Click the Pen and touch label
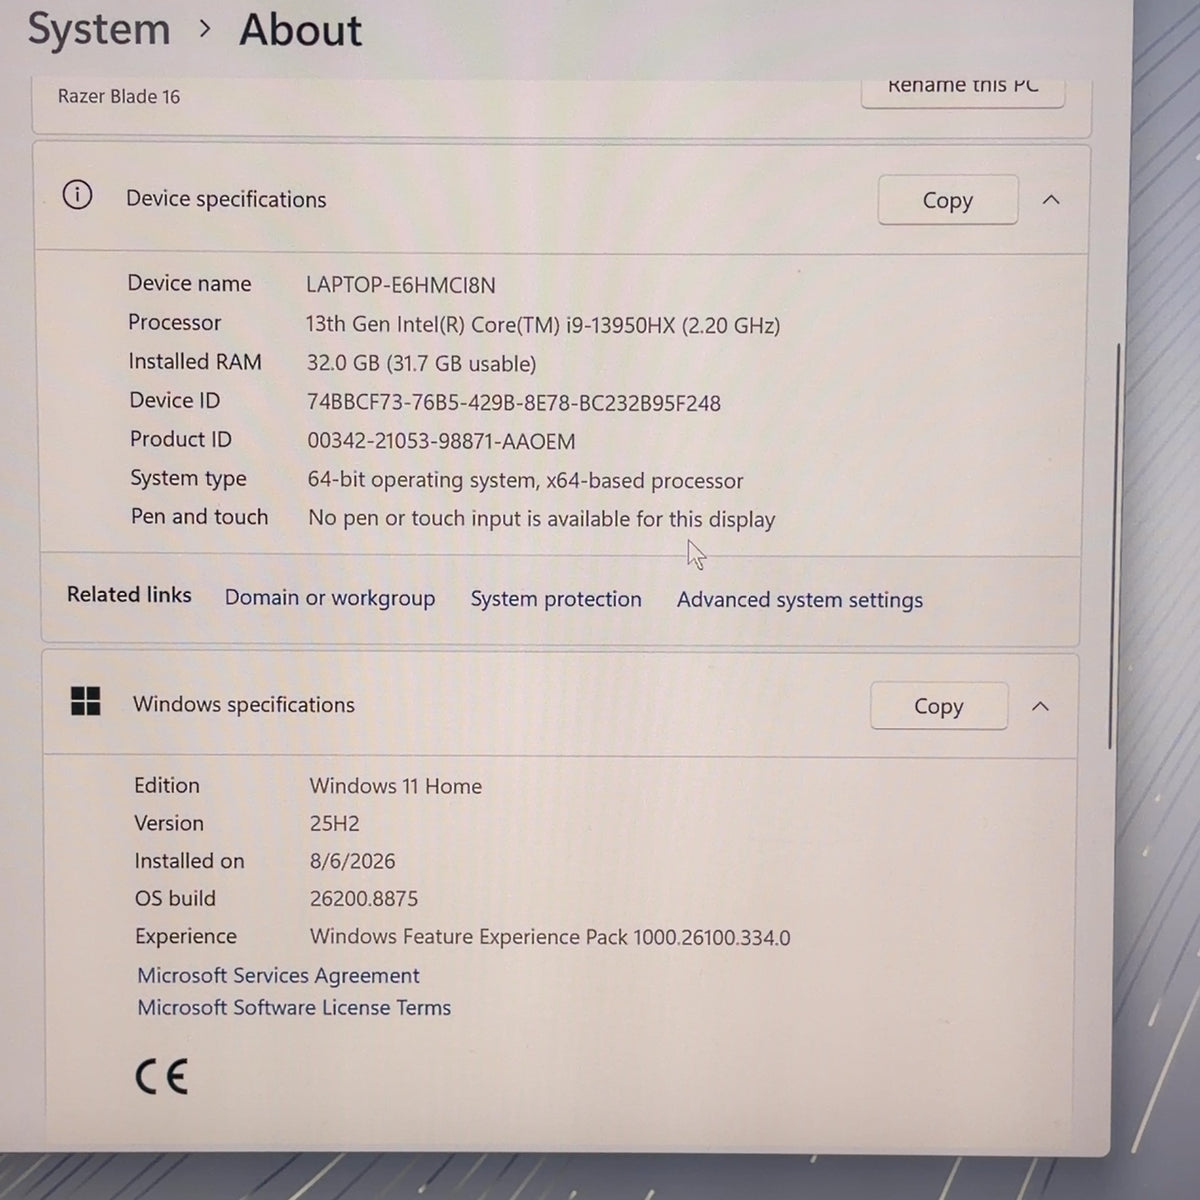This screenshot has height=1200, width=1200. (199, 516)
